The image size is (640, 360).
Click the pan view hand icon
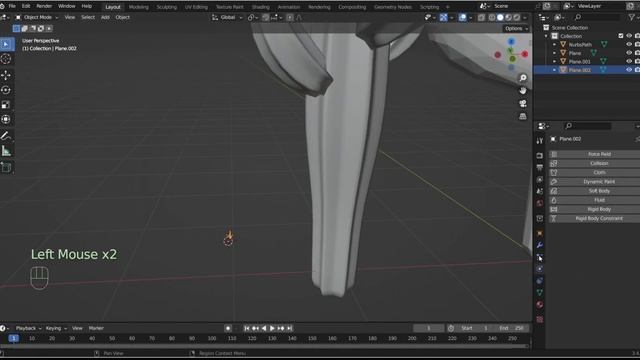click(x=522, y=91)
